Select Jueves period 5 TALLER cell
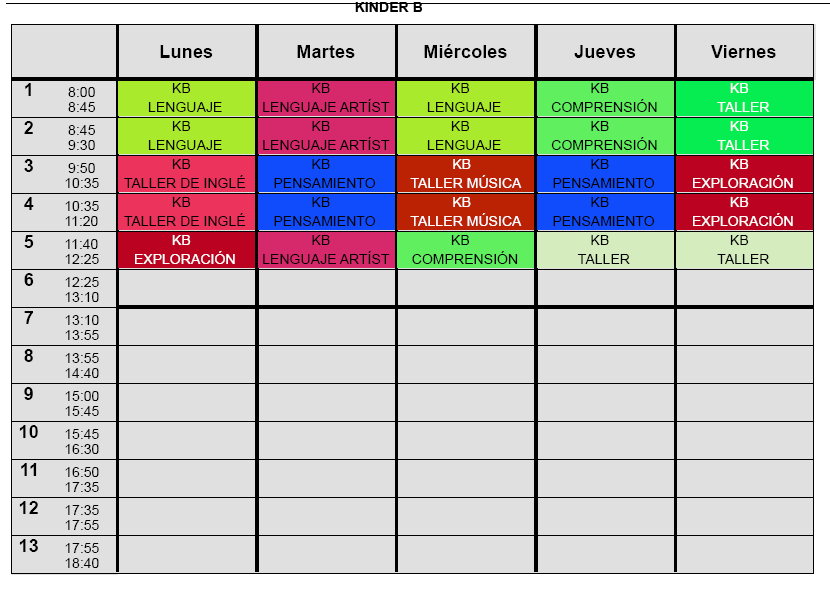830x589 pixels. point(605,250)
